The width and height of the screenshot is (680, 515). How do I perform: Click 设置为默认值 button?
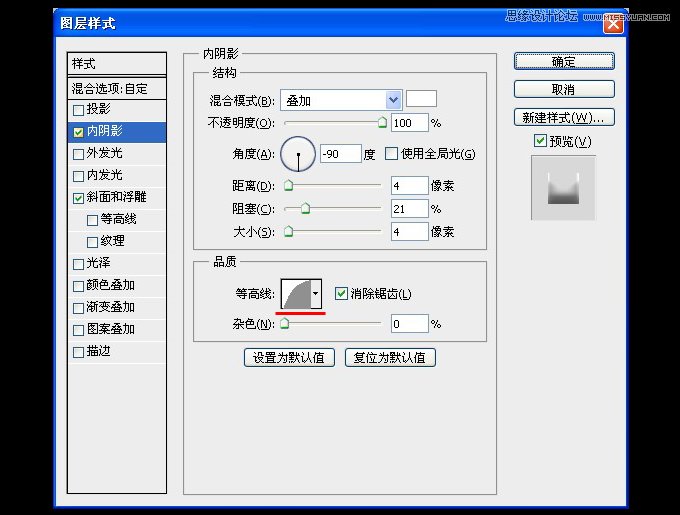click(x=289, y=358)
